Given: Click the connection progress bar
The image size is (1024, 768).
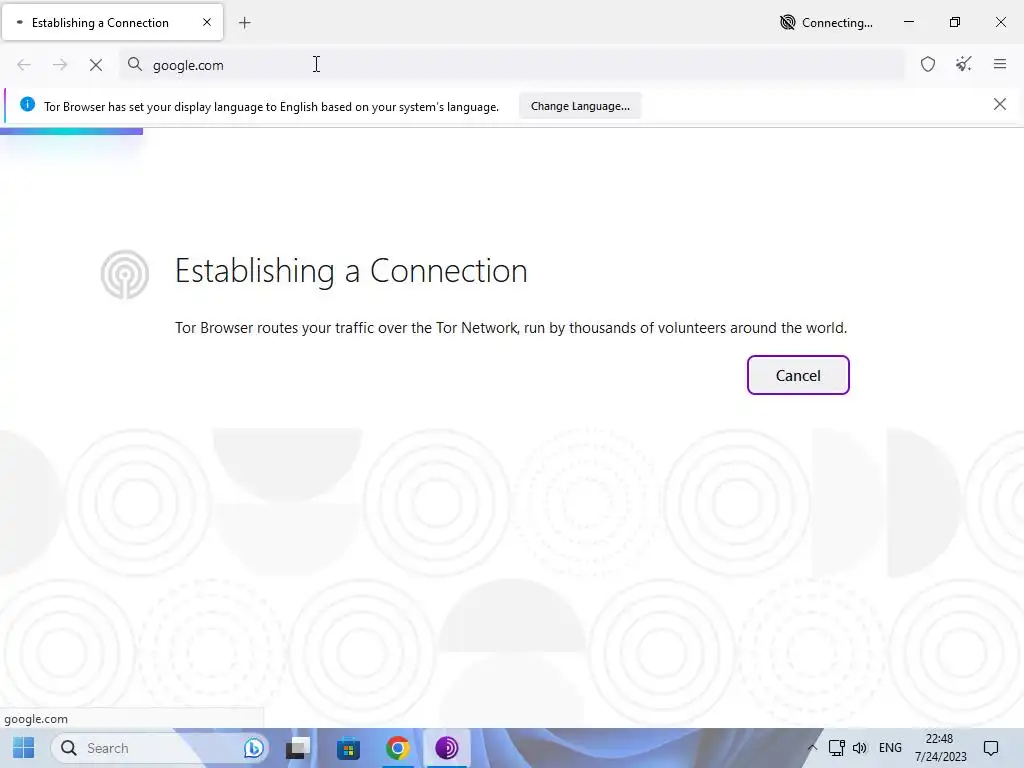Looking at the screenshot, I should (x=71, y=131).
